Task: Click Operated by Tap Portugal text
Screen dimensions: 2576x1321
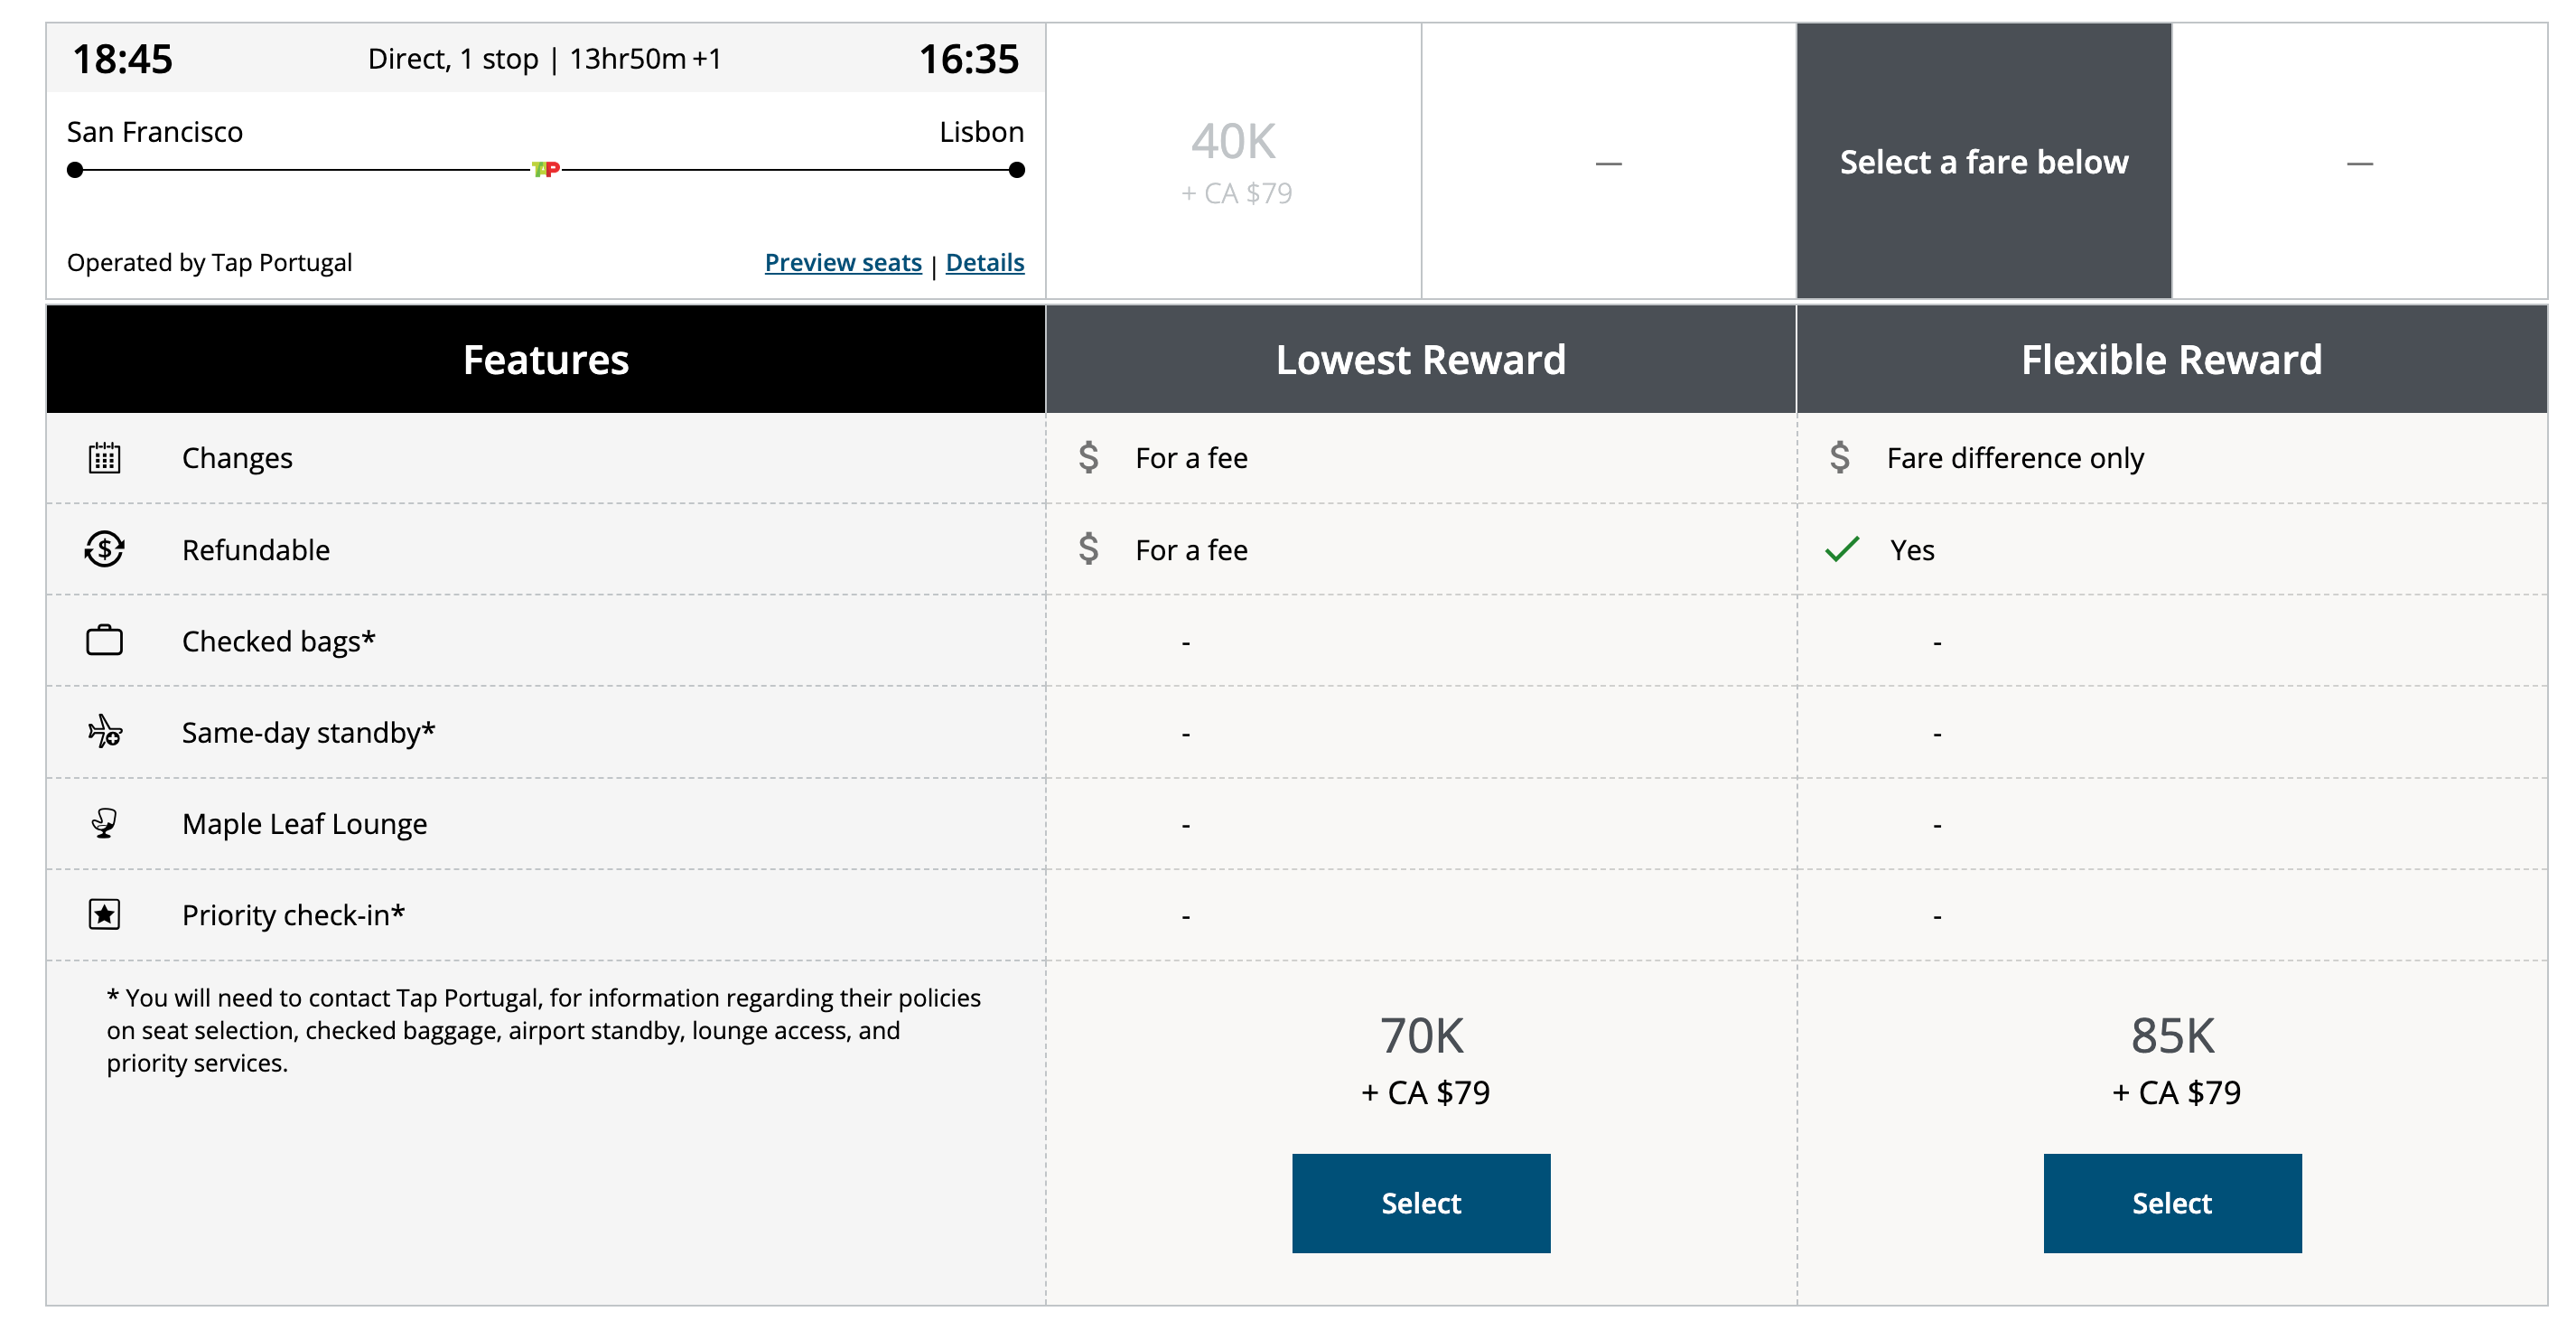Action: [x=209, y=262]
